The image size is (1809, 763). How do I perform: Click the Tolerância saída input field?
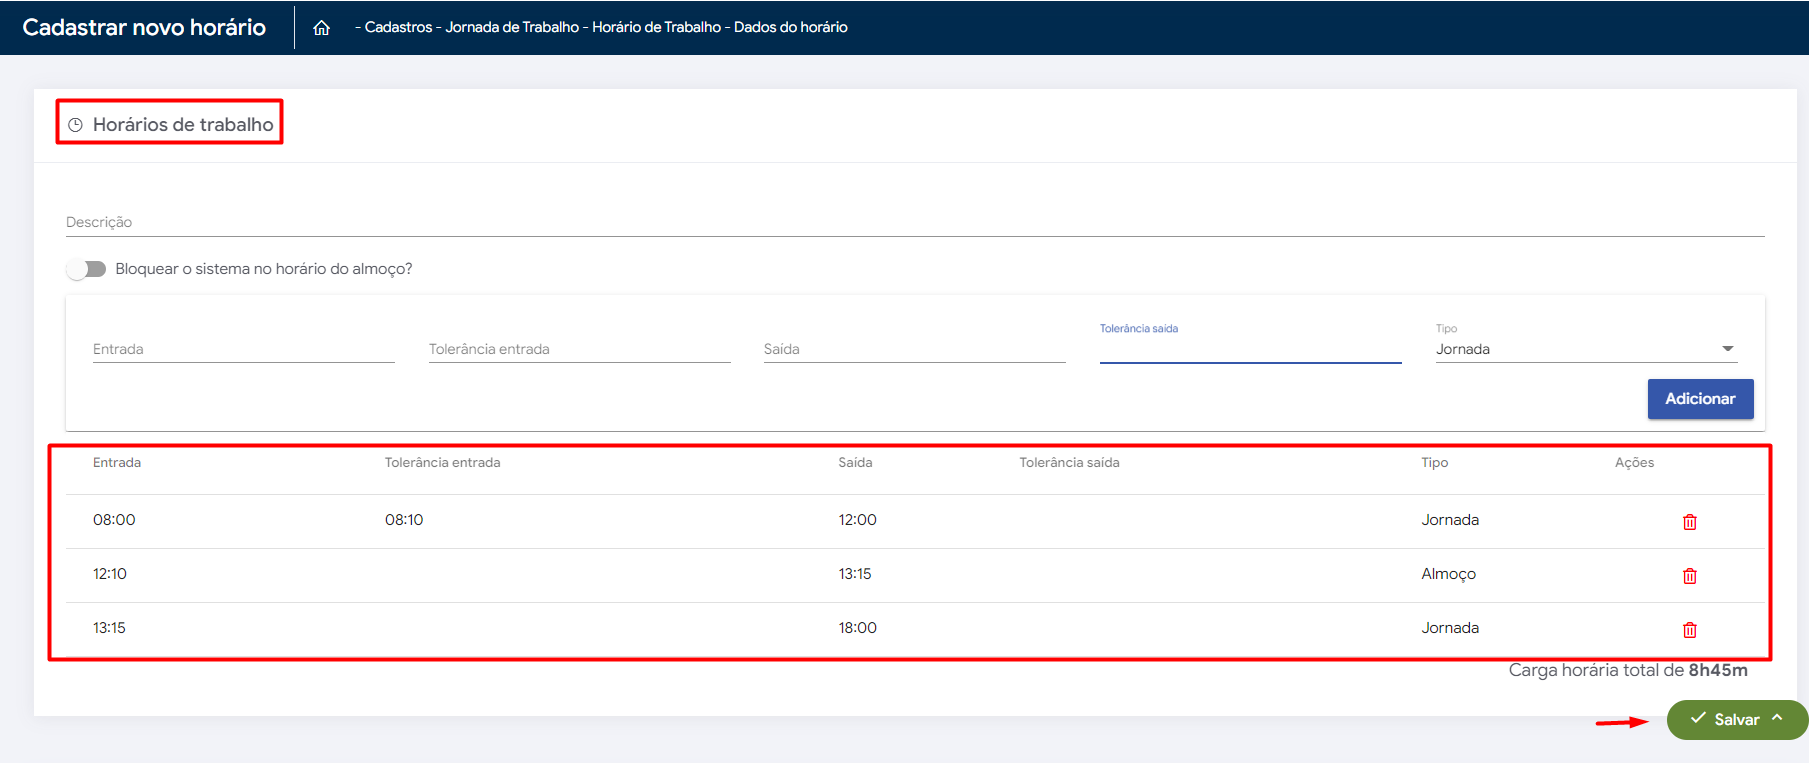[x=1250, y=349]
